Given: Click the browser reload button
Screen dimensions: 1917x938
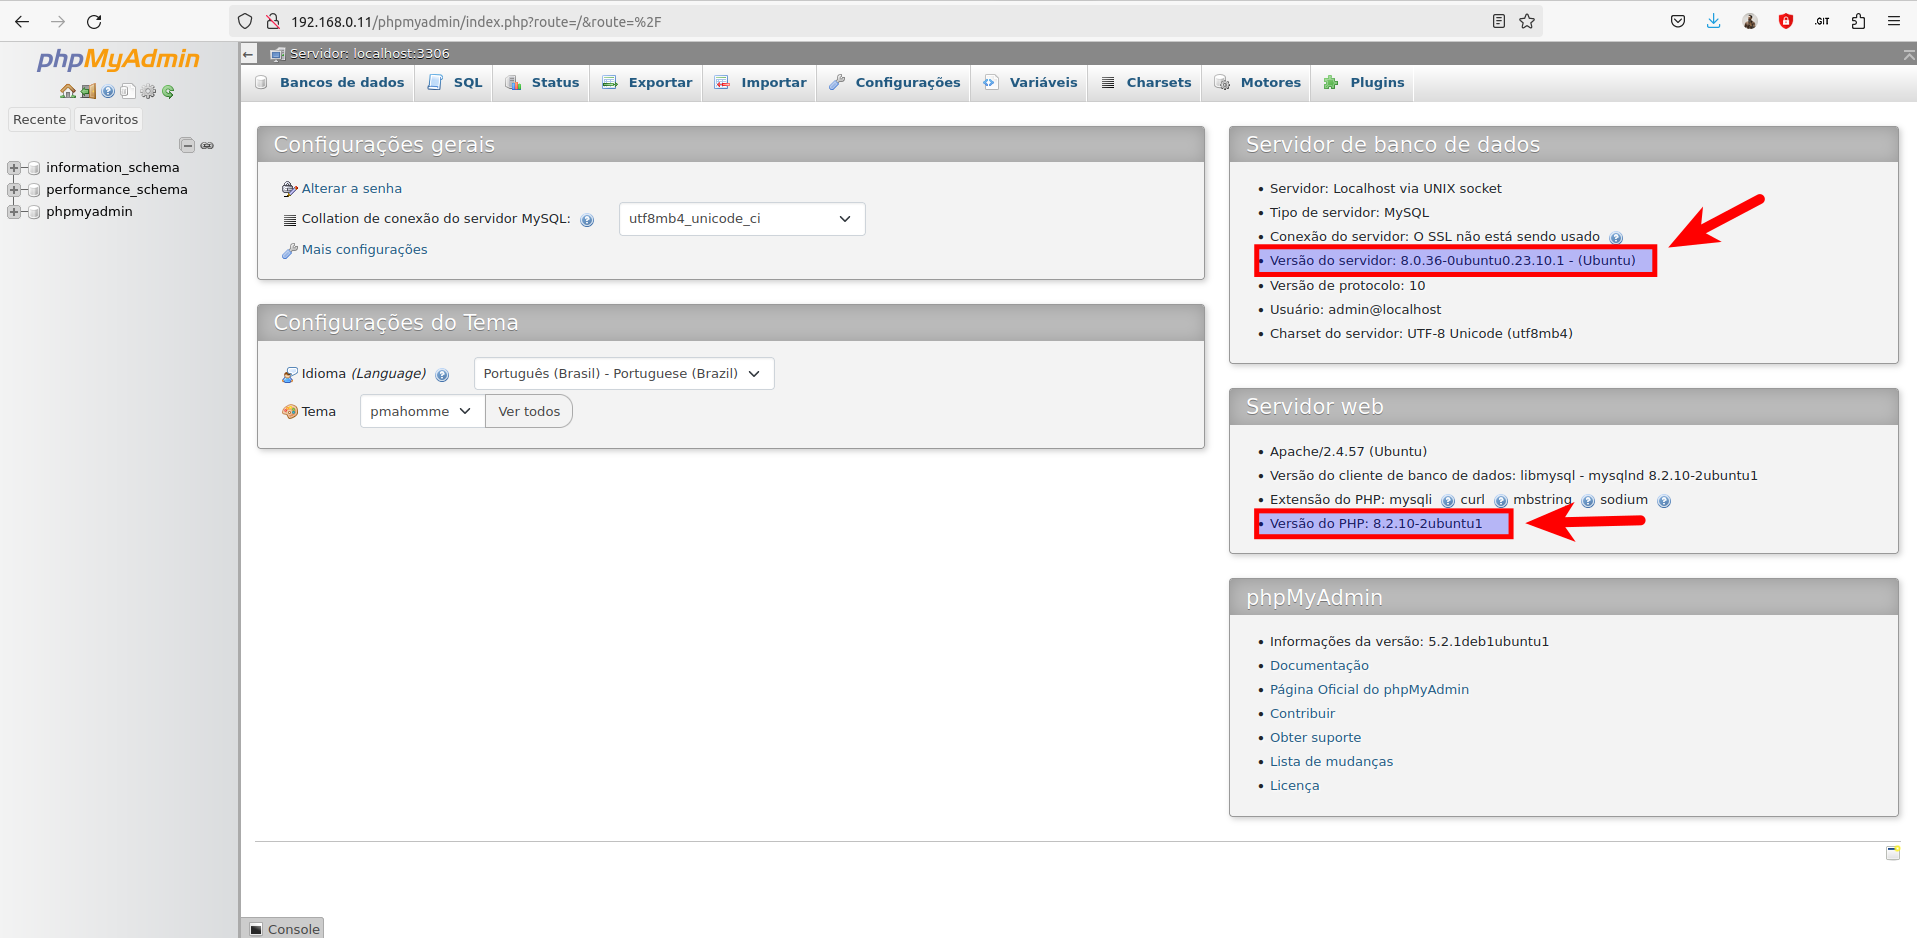Looking at the screenshot, I should 94,21.
